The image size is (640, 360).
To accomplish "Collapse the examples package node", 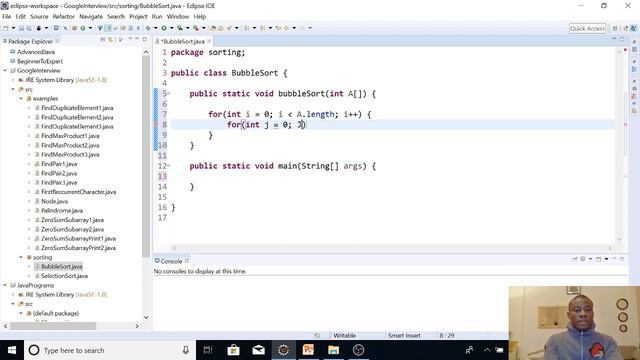I will [21, 98].
